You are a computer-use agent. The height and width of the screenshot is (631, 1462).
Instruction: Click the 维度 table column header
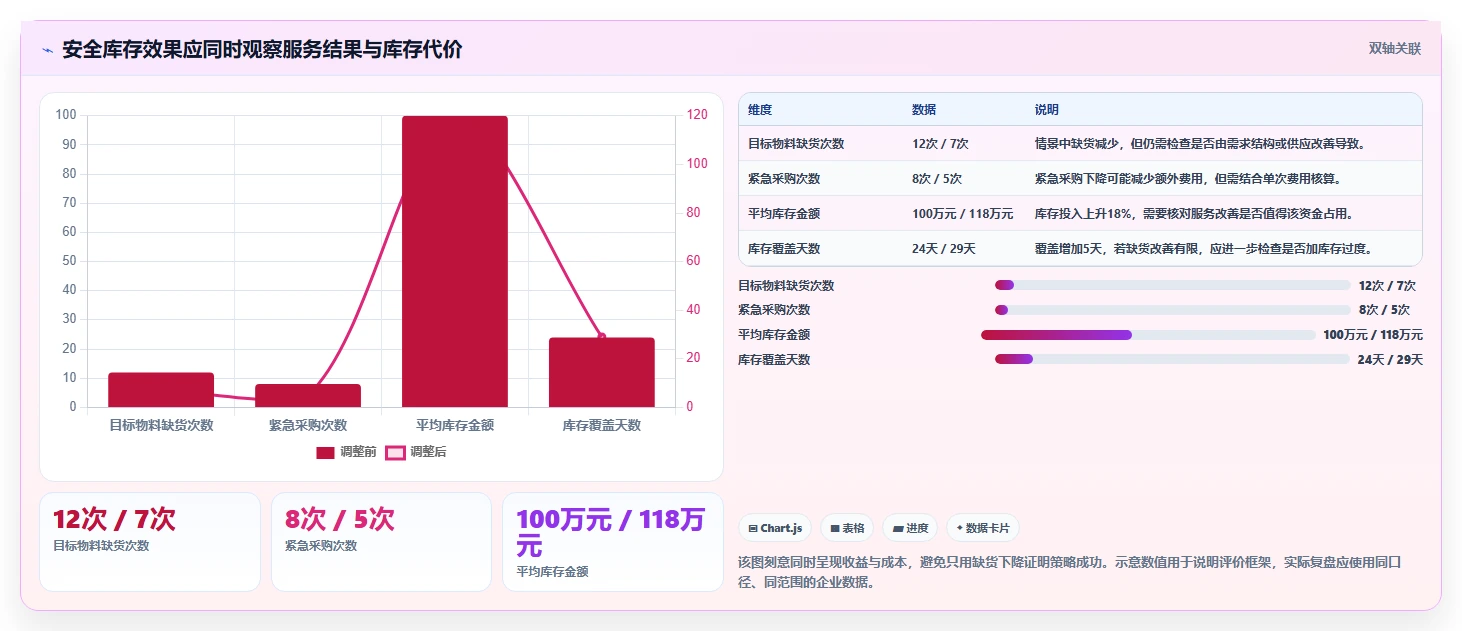click(760, 110)
